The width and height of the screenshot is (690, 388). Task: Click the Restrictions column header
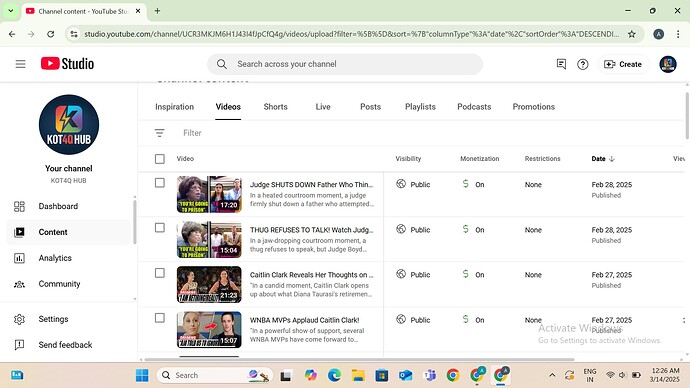pyautogui.click(x=542, y=159)
